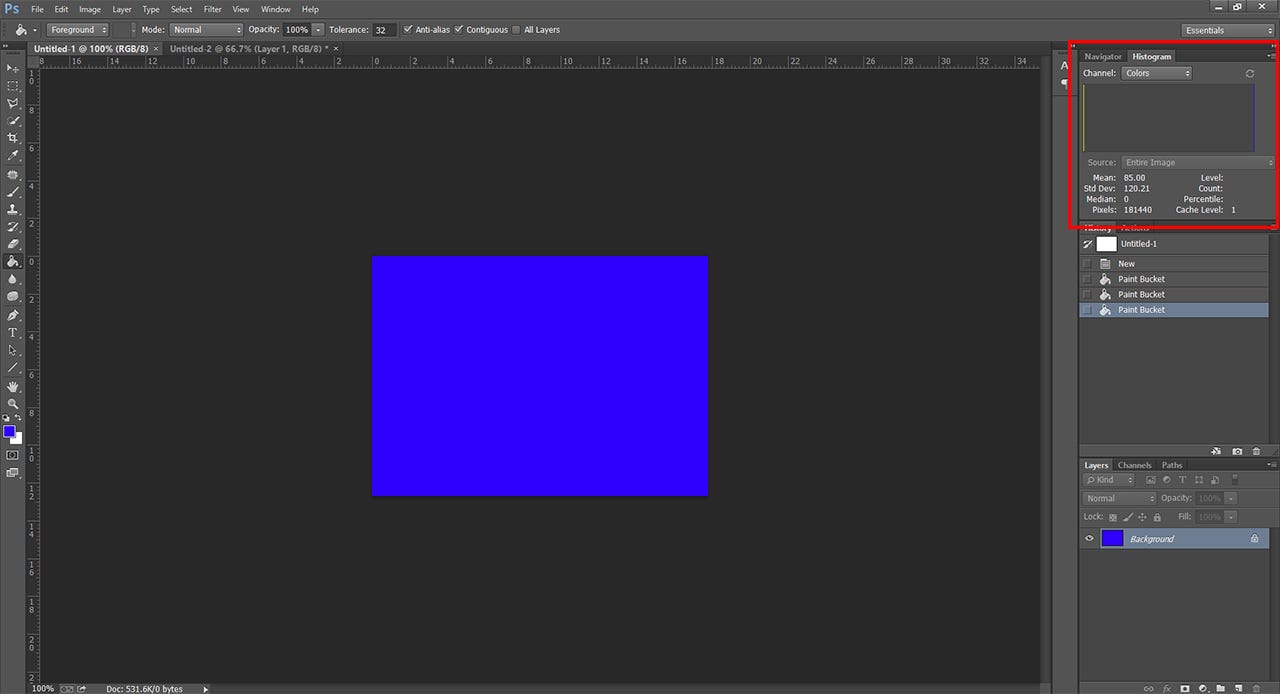1280x694 pixels.
Task: Open the histogram Channel dropdown
Action: (1157, 73)
